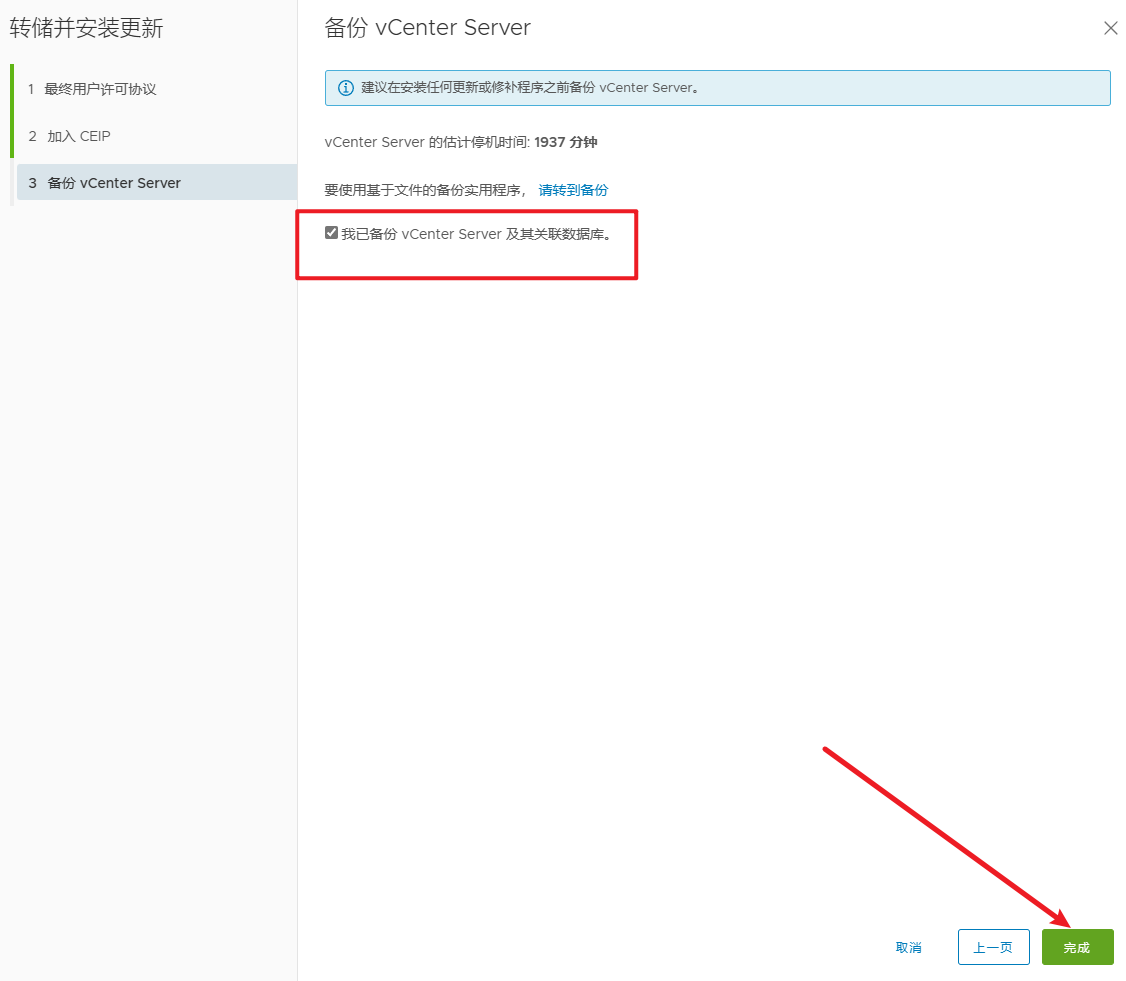Click the 1937 分钟 downtime value
Image resolution: width=1126 pixels, height=981 pixels.
565,143
